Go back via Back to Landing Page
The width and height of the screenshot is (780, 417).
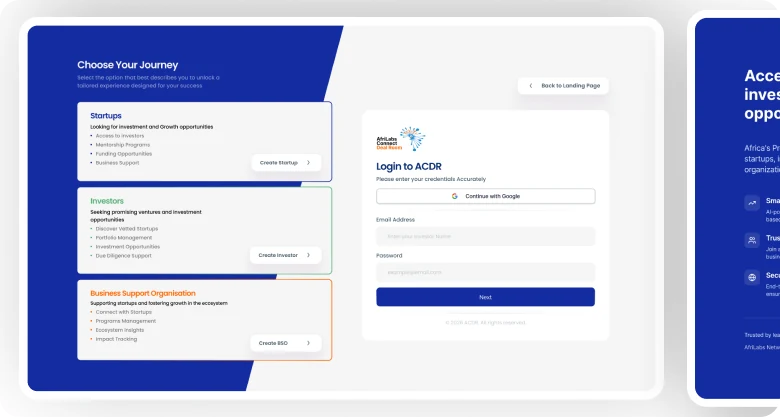[563, 86]
